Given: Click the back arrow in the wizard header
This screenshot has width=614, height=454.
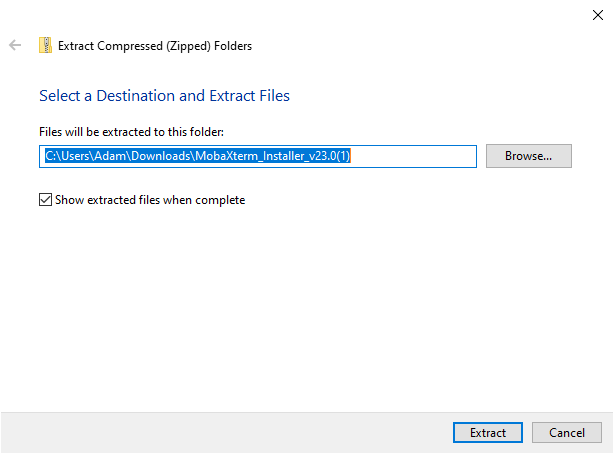Looking at the screenshot, I should pyautogui.click(x=15, y=45).
